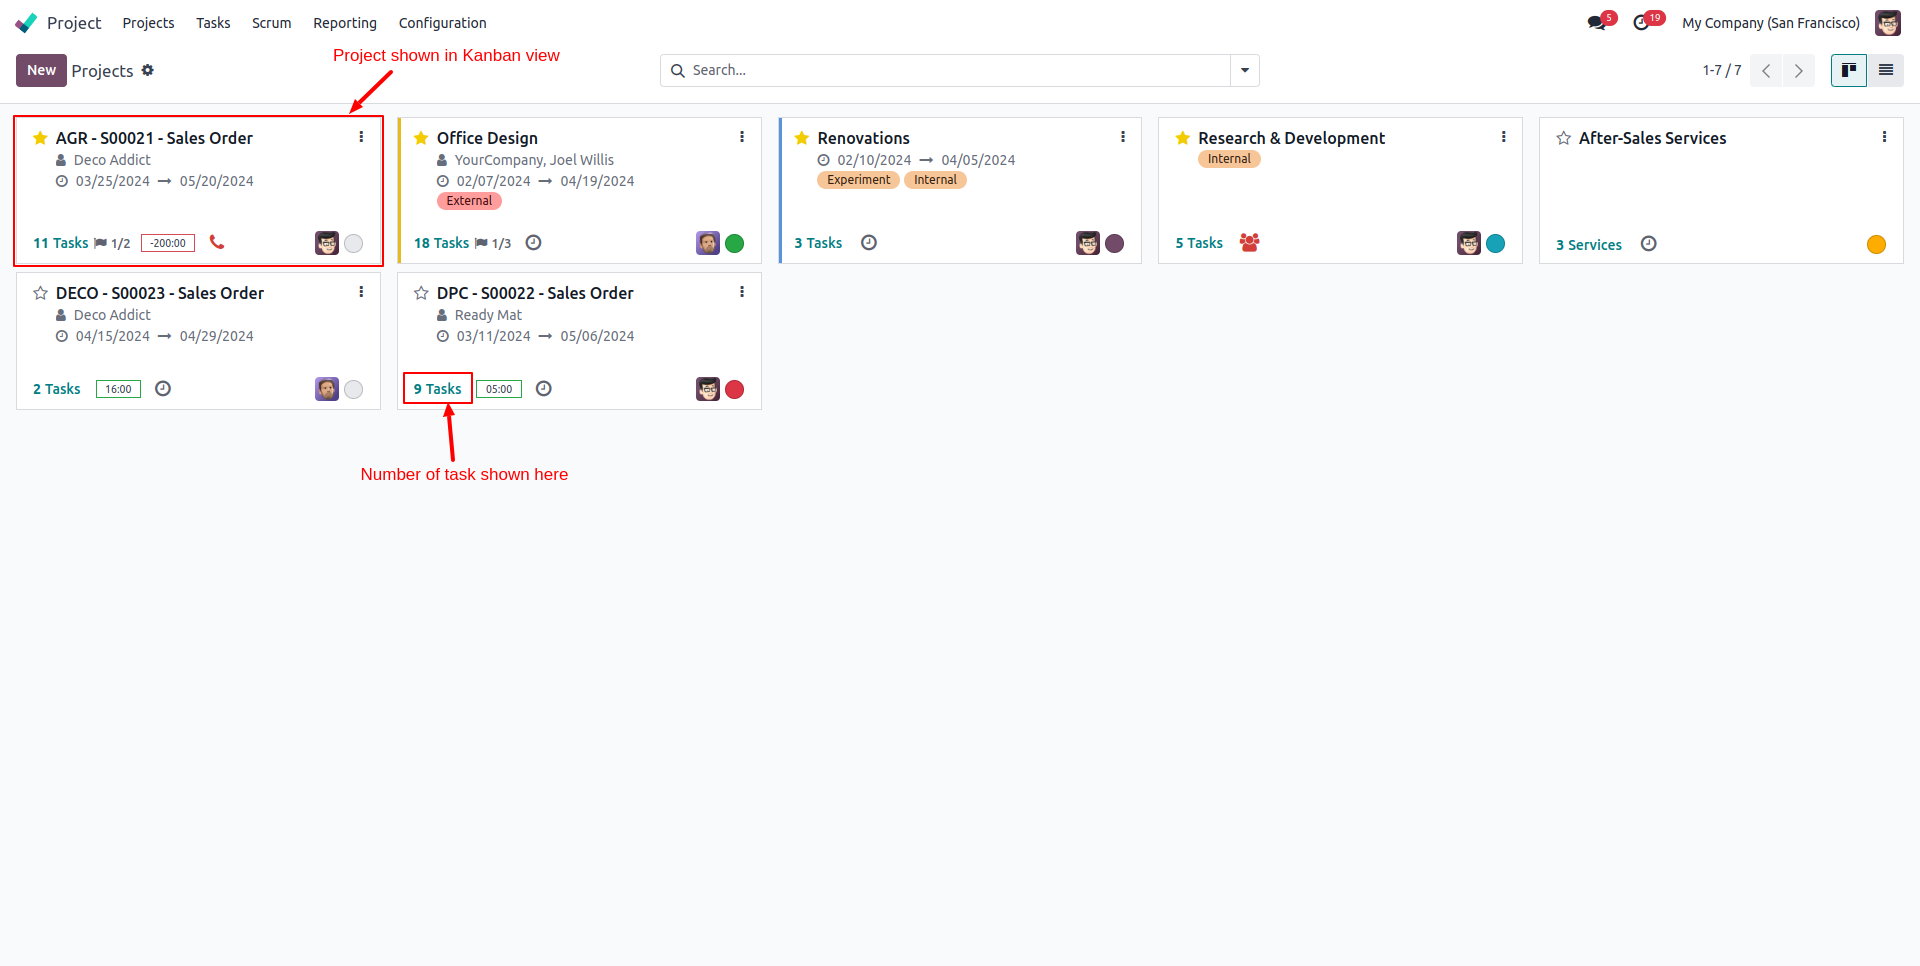The width and height of the screenshot is (1920, 966).
Task: Open Projects settings gear icon
Action: click(148, 70)
